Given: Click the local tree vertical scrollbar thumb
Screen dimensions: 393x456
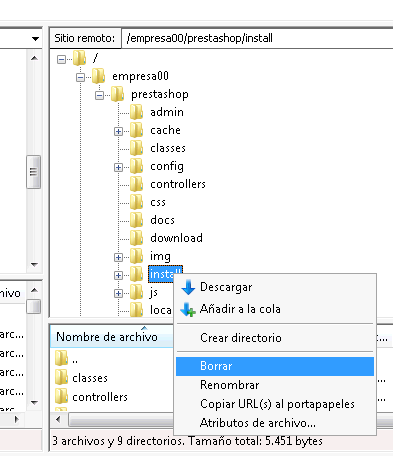Looking at the screenshot, I should click(34, 172).
